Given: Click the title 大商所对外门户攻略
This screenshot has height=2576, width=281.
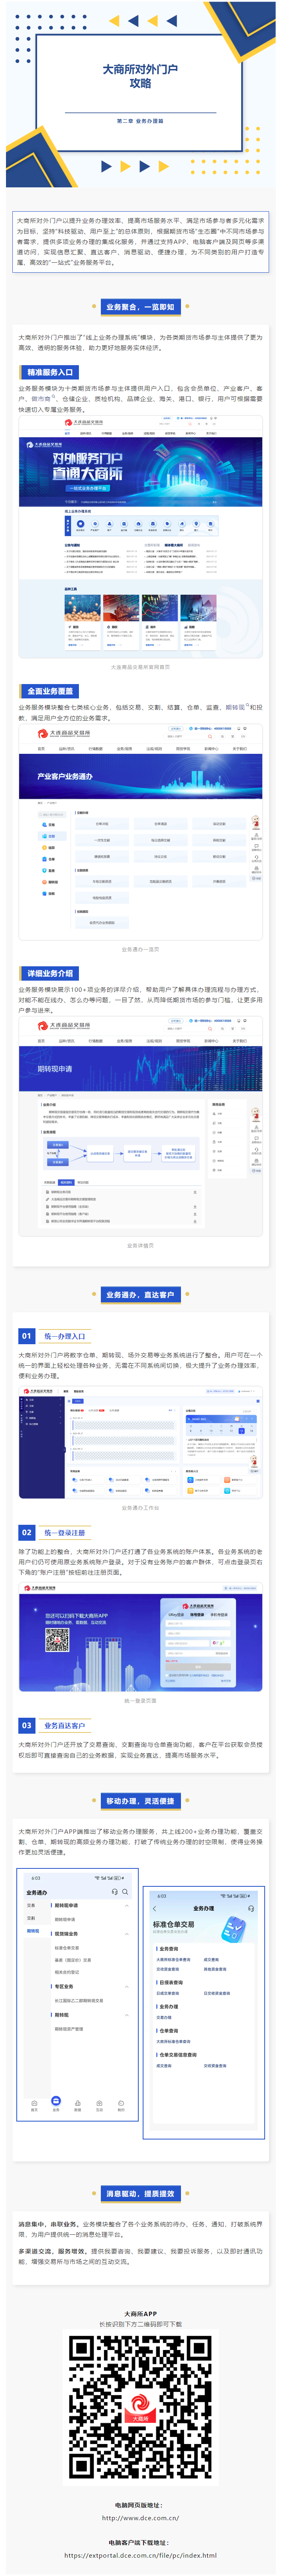Looking at the screenshot, I should pyautogui.click(x=140, y=76).
